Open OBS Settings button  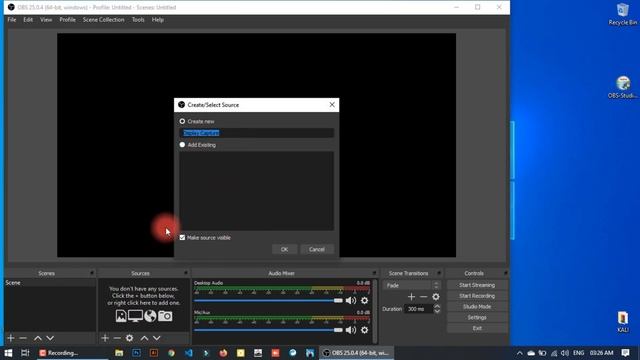(x=477, y=317)
